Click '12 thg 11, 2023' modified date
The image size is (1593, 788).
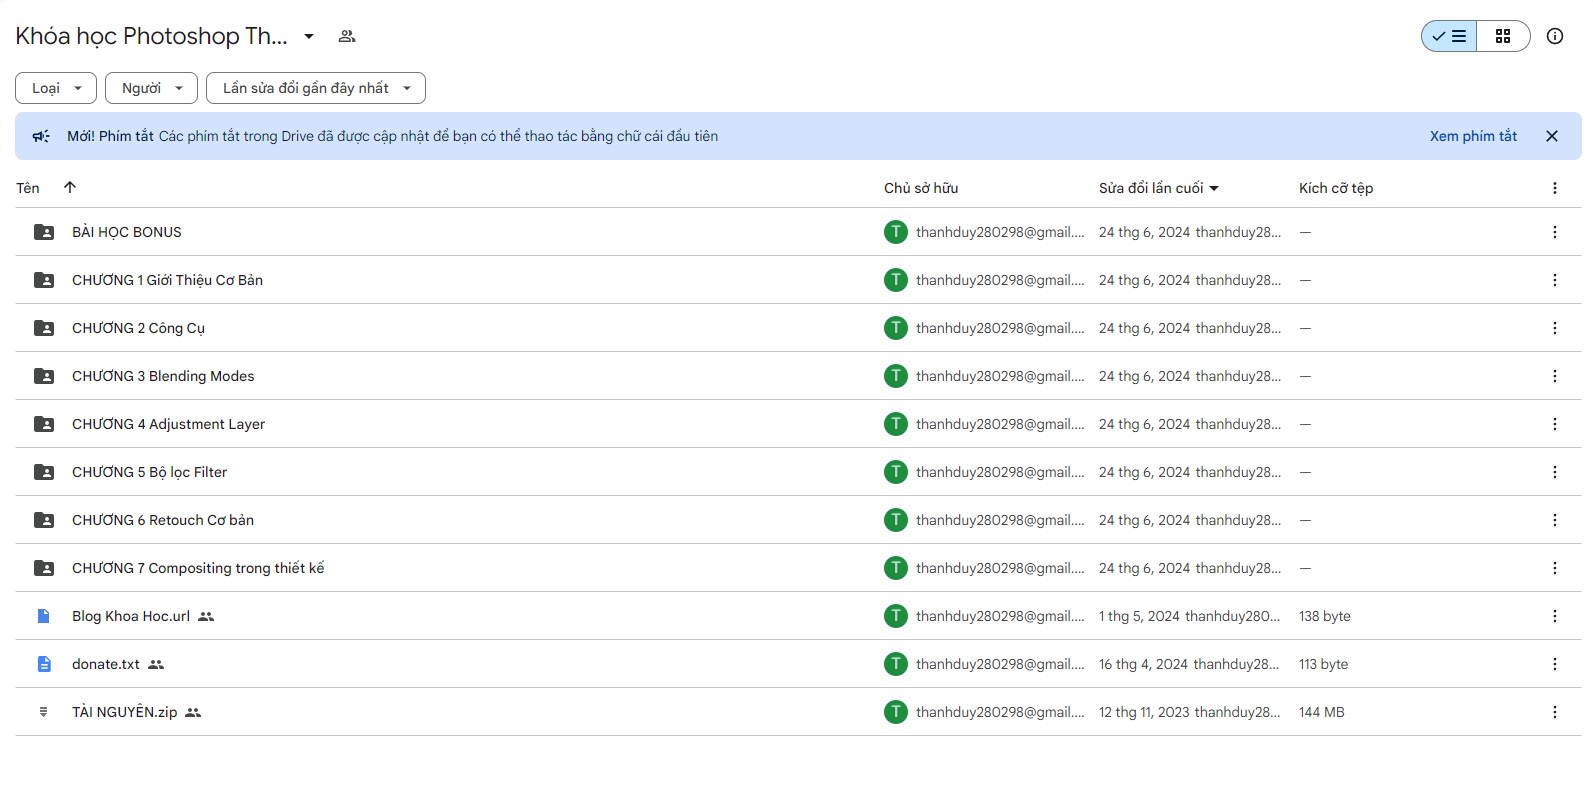(x=1144, y=712)
